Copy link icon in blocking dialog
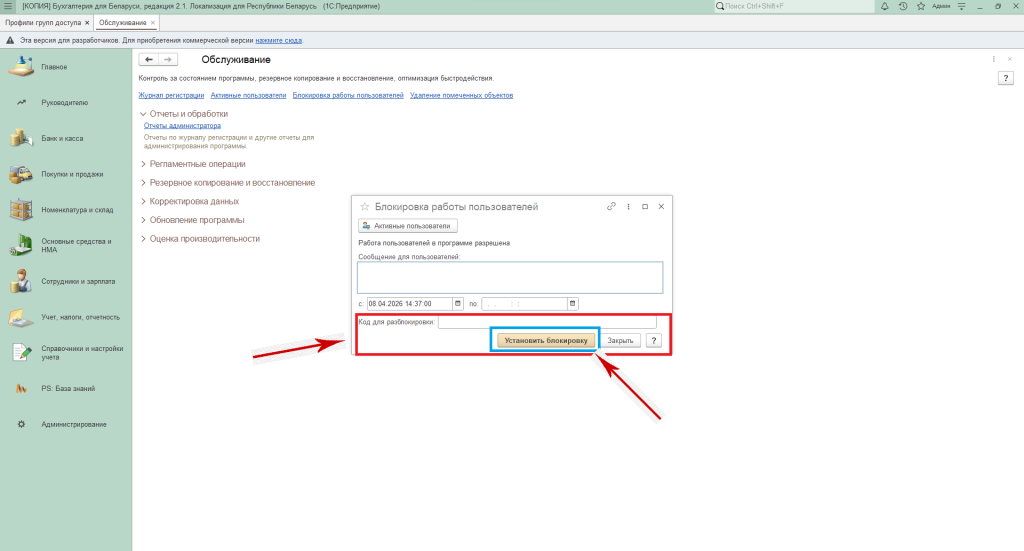The height and width of the screenshot is (551, 1024). (x=611, y=206)
